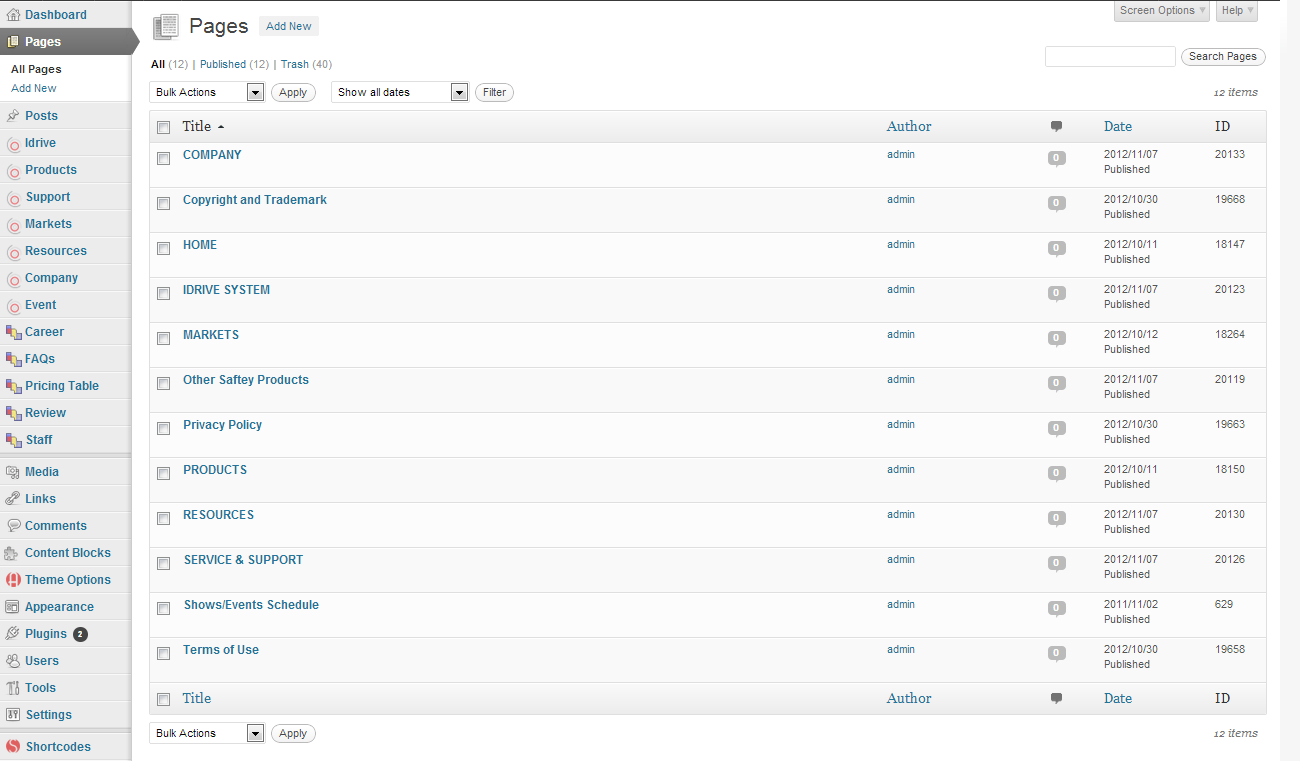Expand the Screen Options panel
Viewport: 1300px width, 761px height.
point(1162,11)
